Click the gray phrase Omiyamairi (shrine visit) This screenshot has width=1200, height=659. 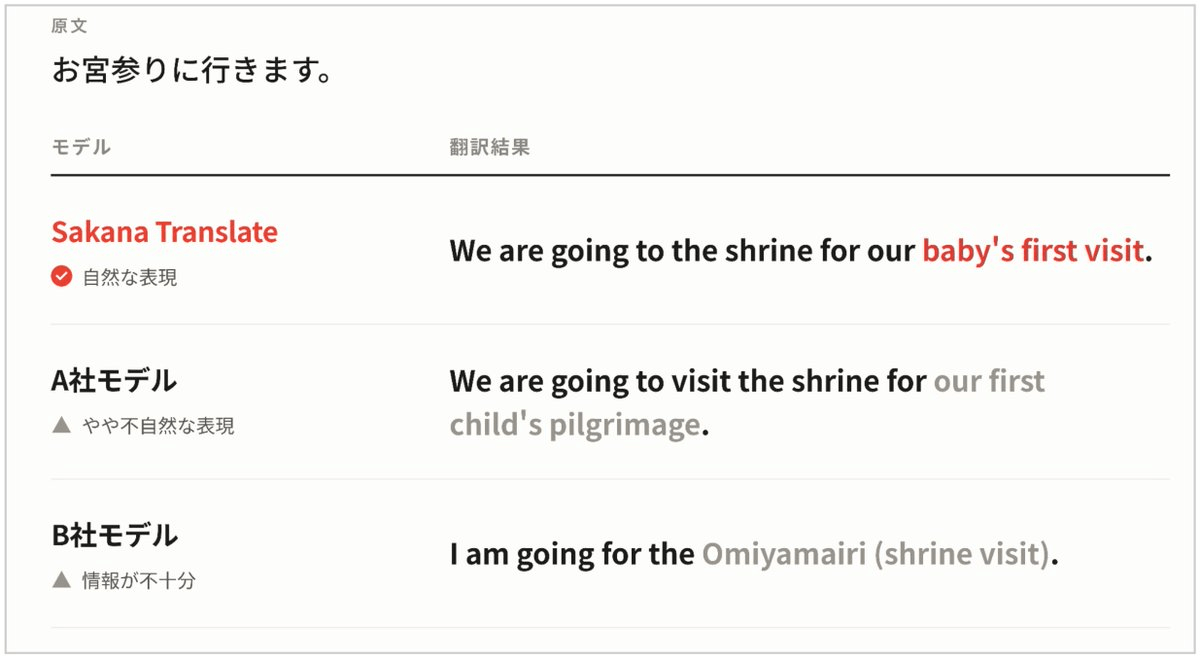pyautogui.click(x=876, y=554)
